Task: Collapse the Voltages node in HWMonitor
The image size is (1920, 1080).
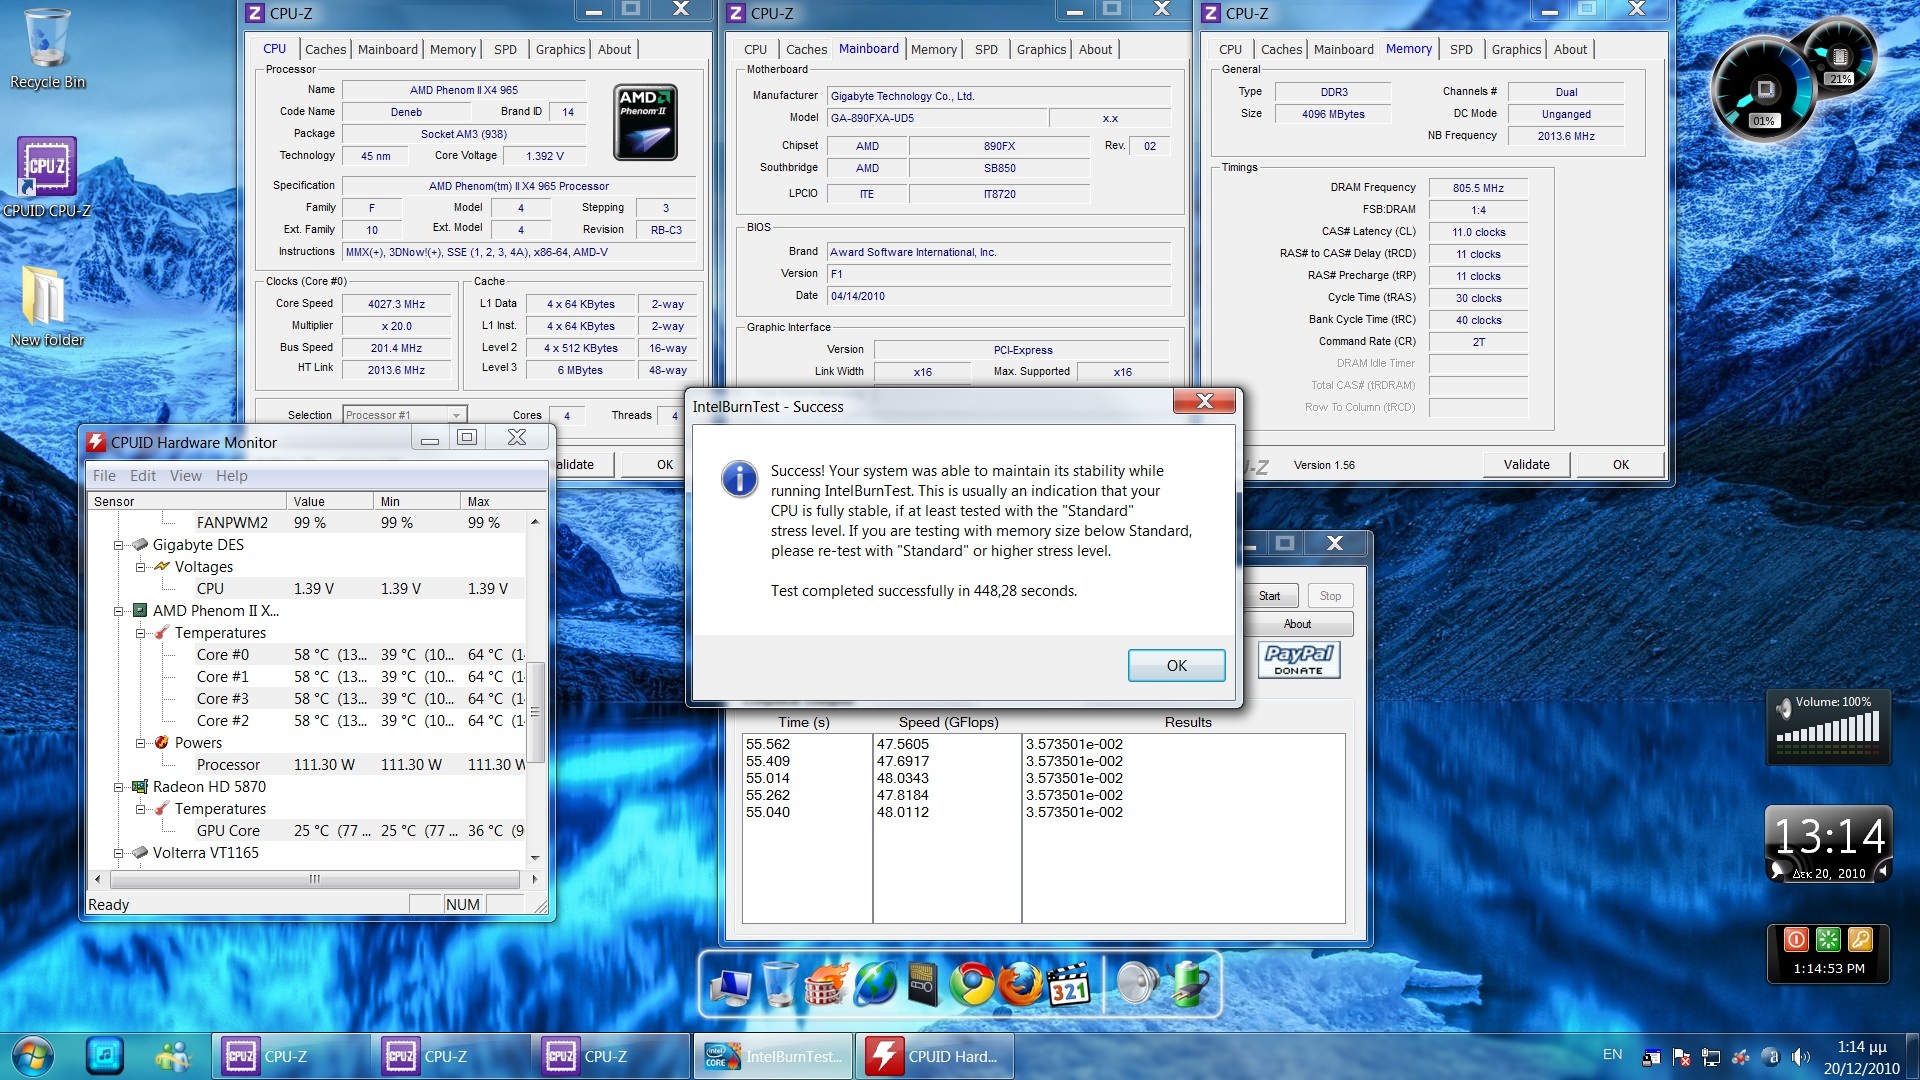Action: click(140, 567)
